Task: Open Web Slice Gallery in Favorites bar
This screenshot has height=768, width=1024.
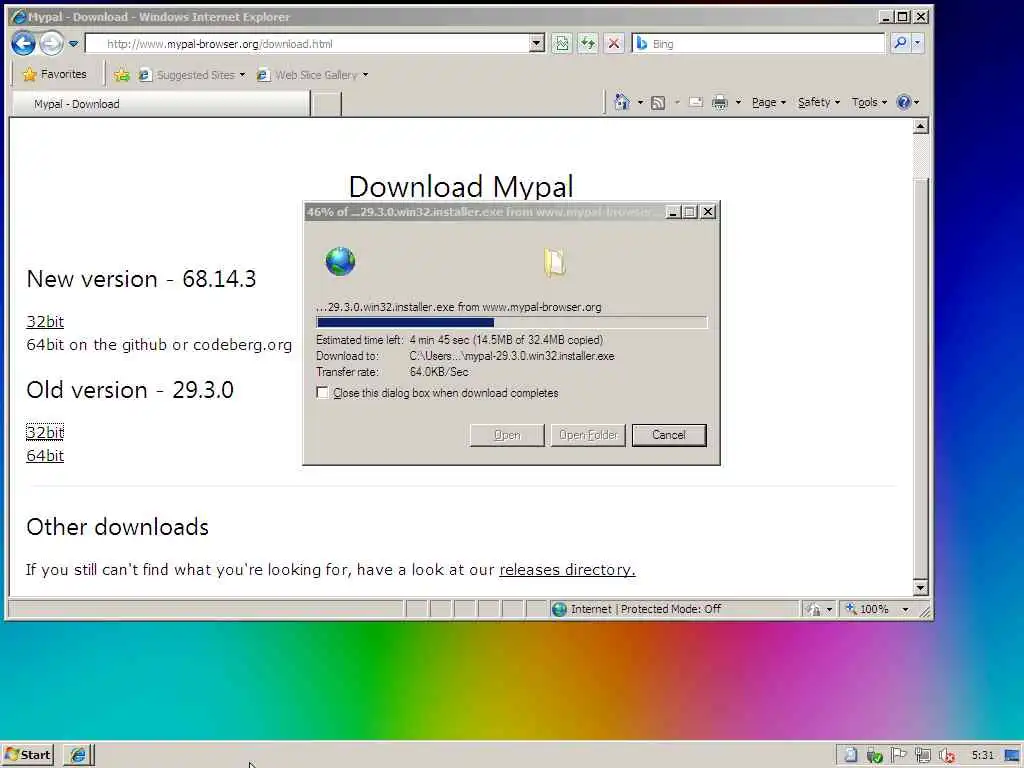Action: pyautogui.click(x=313, y=75)
